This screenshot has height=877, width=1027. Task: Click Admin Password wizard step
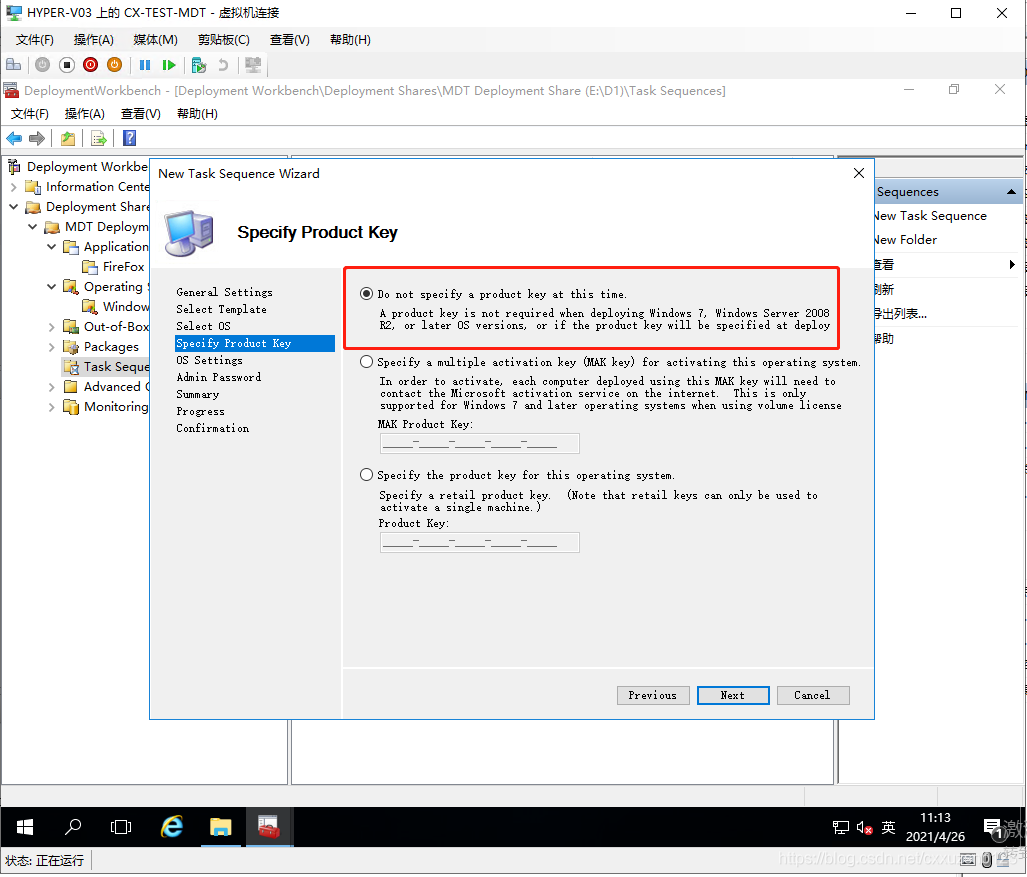click(x=218, y=377)
